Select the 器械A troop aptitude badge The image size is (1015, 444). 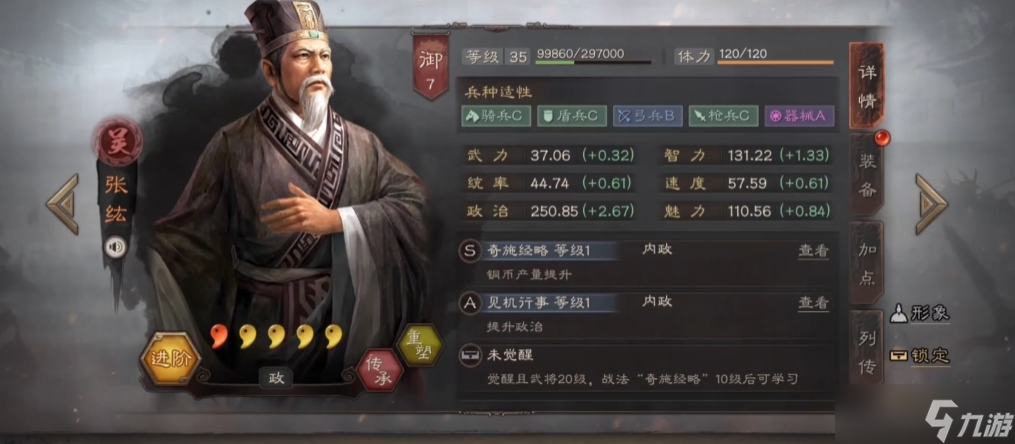pos(799,116)
